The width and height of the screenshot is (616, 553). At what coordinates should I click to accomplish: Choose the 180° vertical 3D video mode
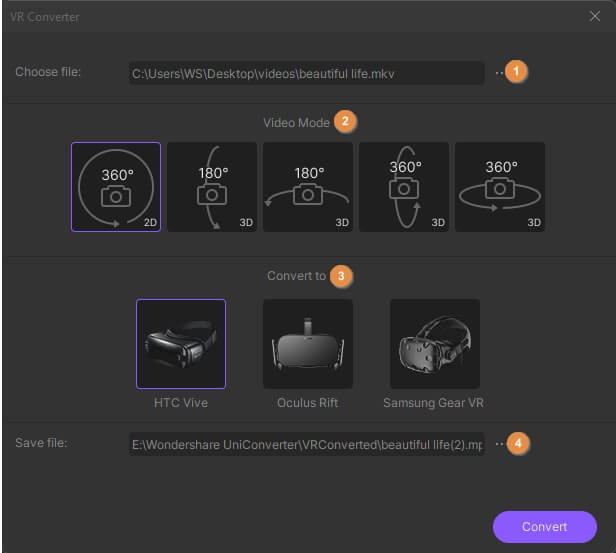pos(212,187)
